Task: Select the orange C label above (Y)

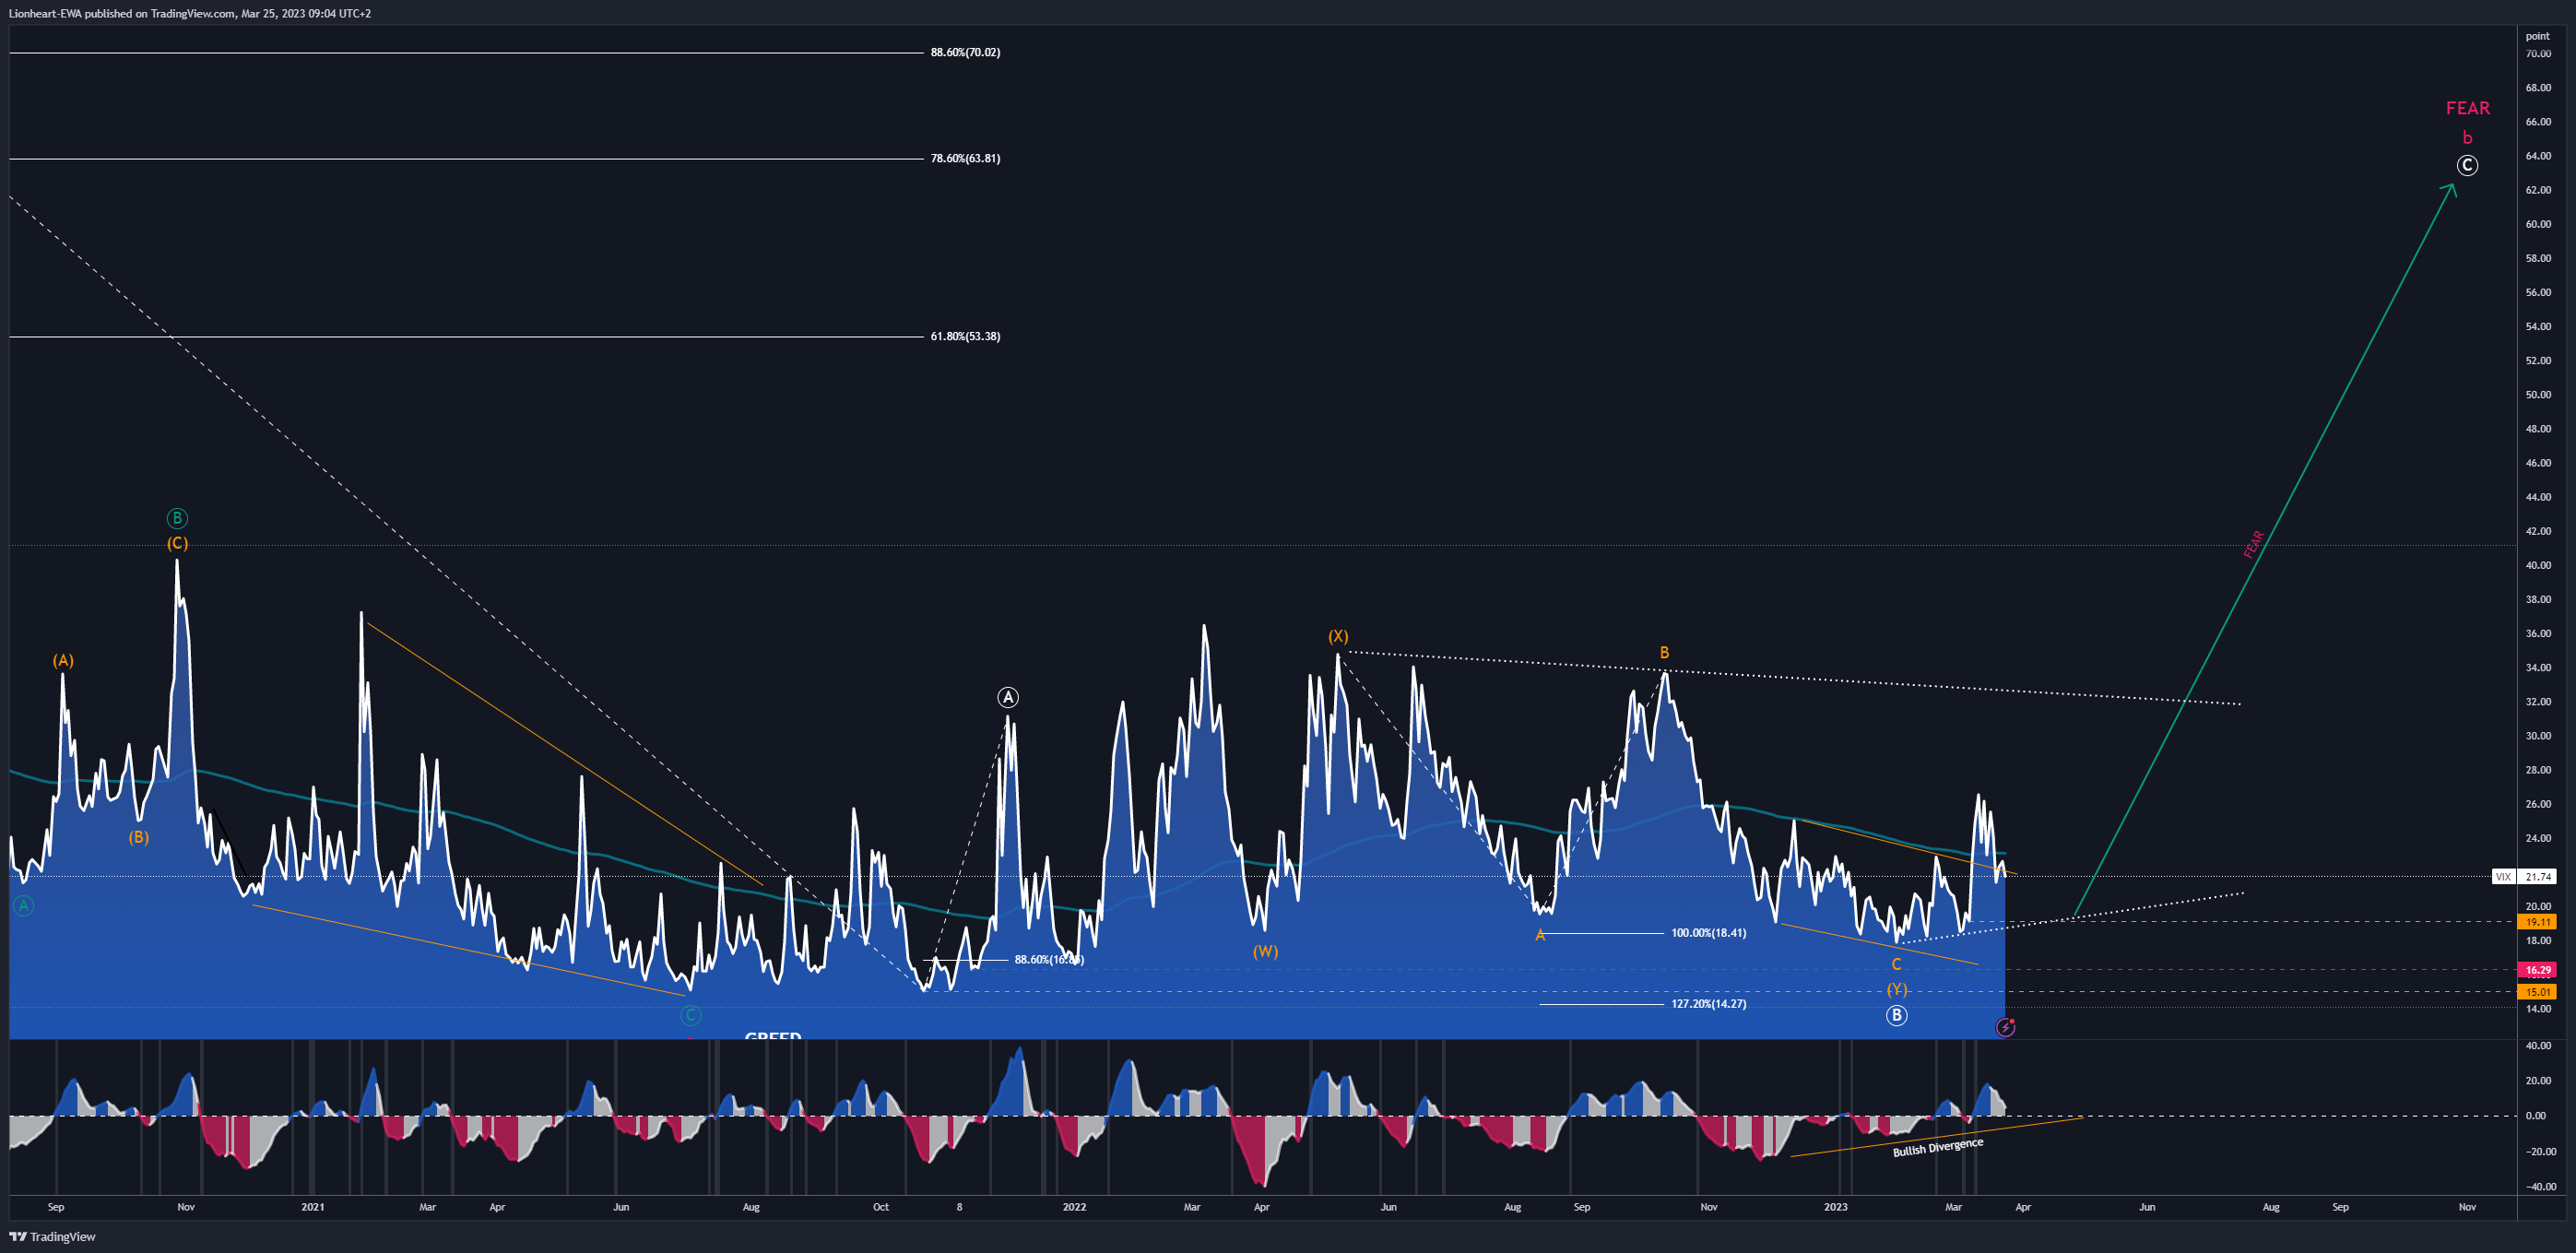Action: [x=1896, y=964]
